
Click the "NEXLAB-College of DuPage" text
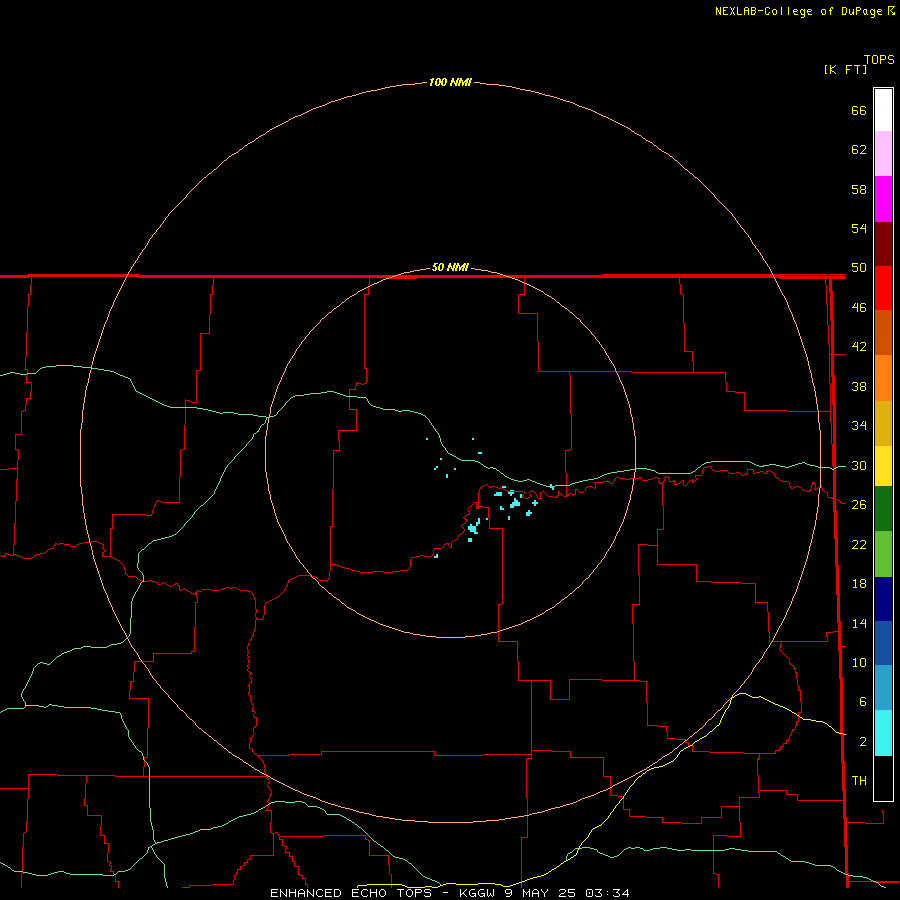798,11
